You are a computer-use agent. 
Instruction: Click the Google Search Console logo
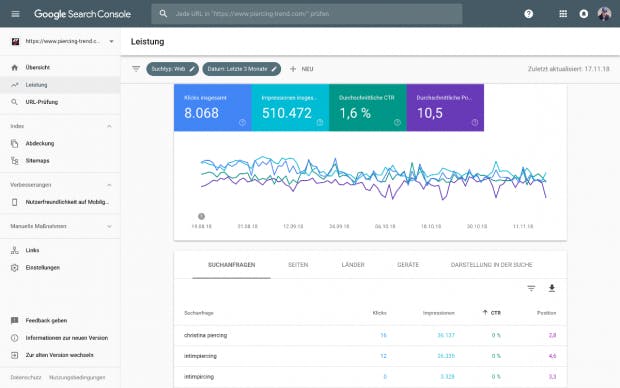coord(82,14)
